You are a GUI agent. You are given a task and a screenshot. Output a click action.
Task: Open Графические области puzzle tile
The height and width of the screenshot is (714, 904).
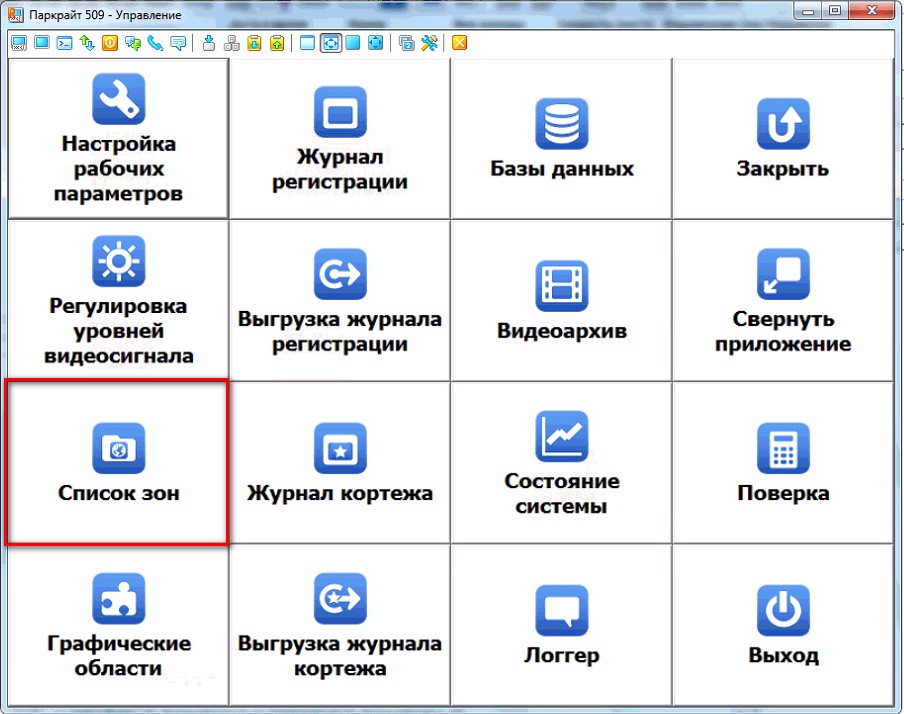point(119,625)
